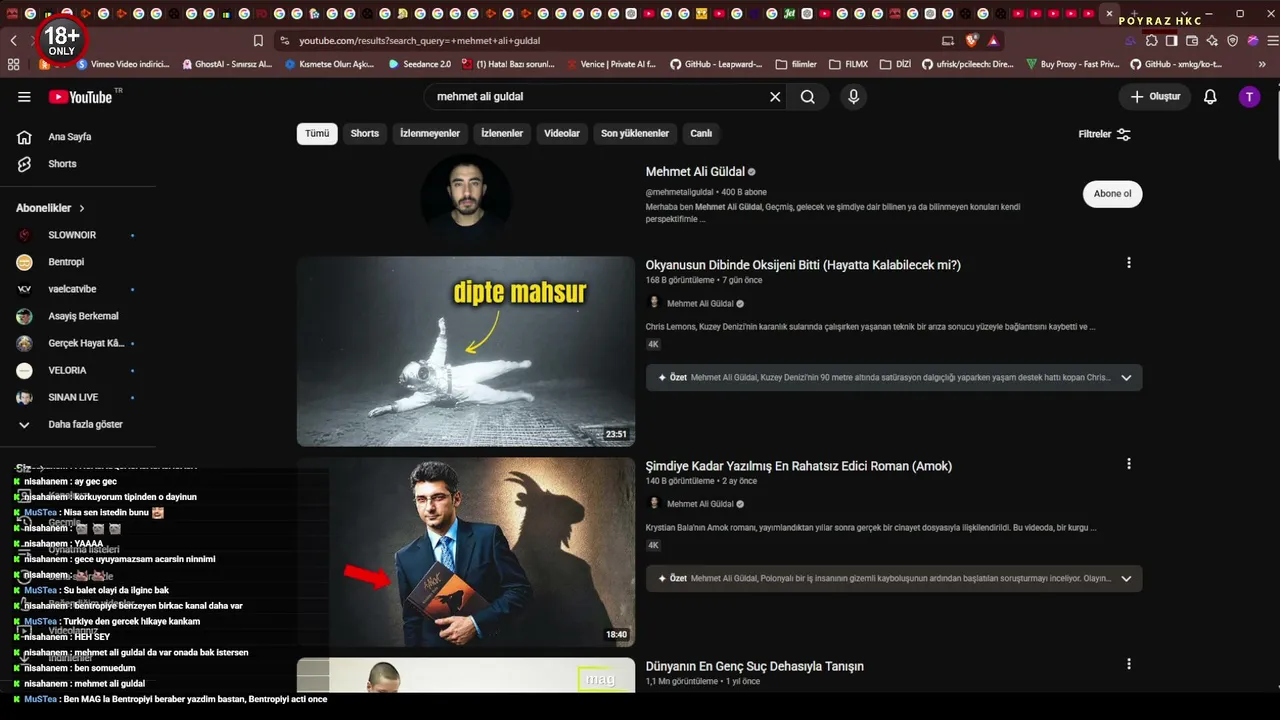The height and width of the screenshot is (720, 1280).
Task: Select the Canlı filter chip
Action: click(x=701, y=134)
